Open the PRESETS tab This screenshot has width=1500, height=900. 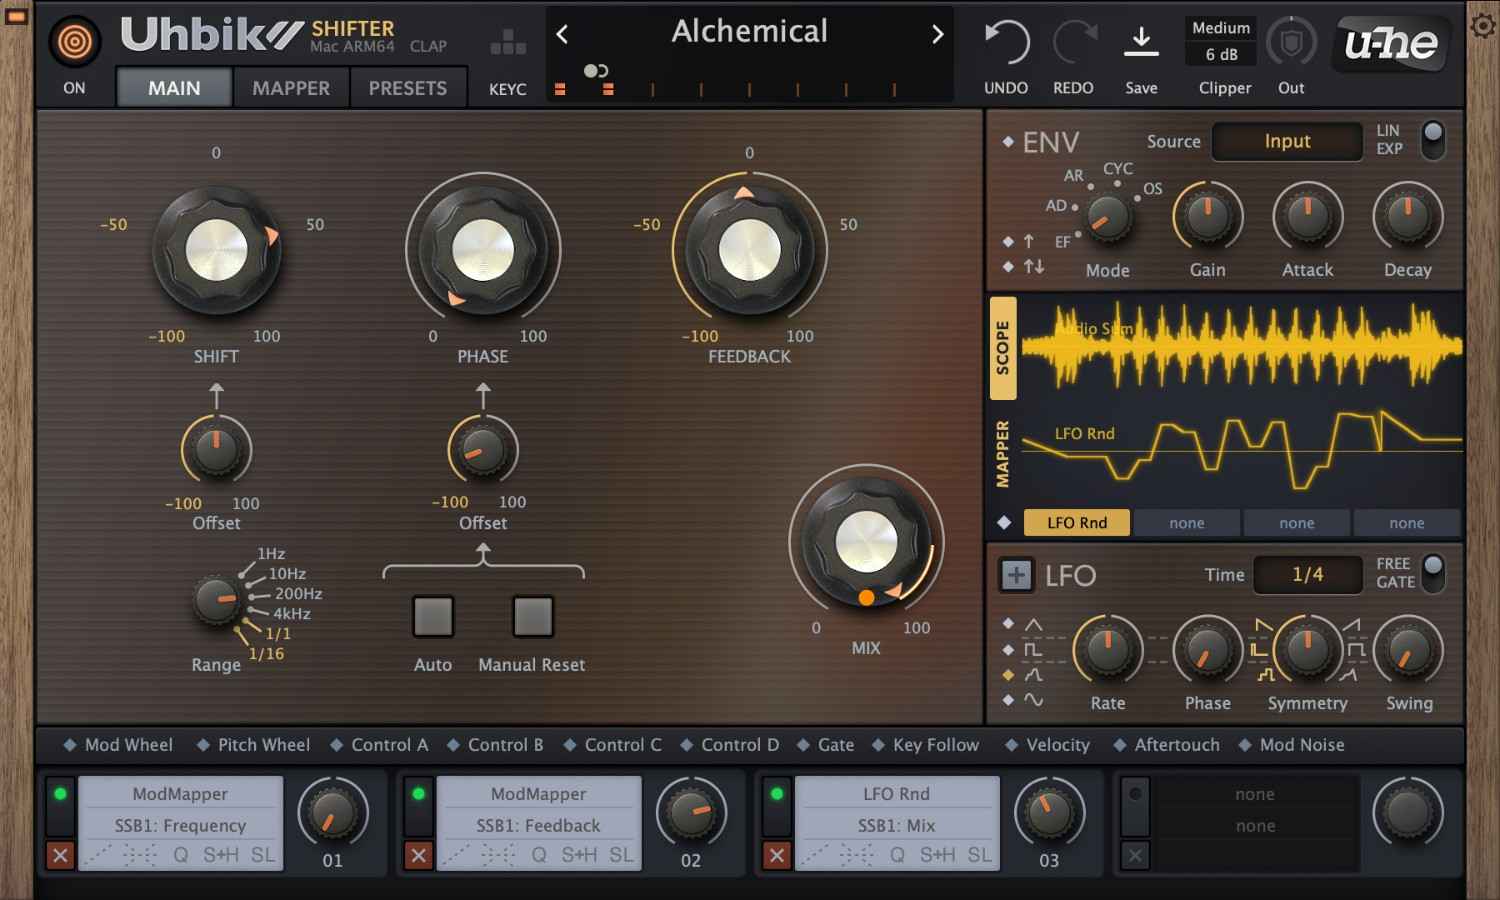pyautogui.click(x=408, y=88)
